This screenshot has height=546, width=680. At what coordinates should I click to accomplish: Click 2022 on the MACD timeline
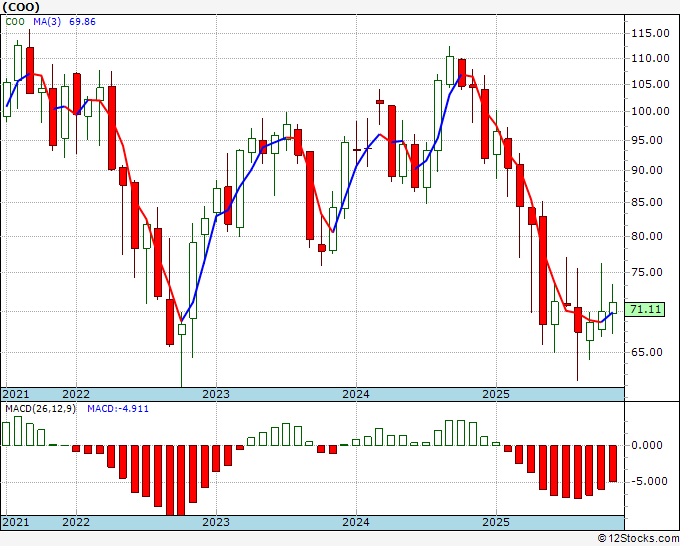76,522
